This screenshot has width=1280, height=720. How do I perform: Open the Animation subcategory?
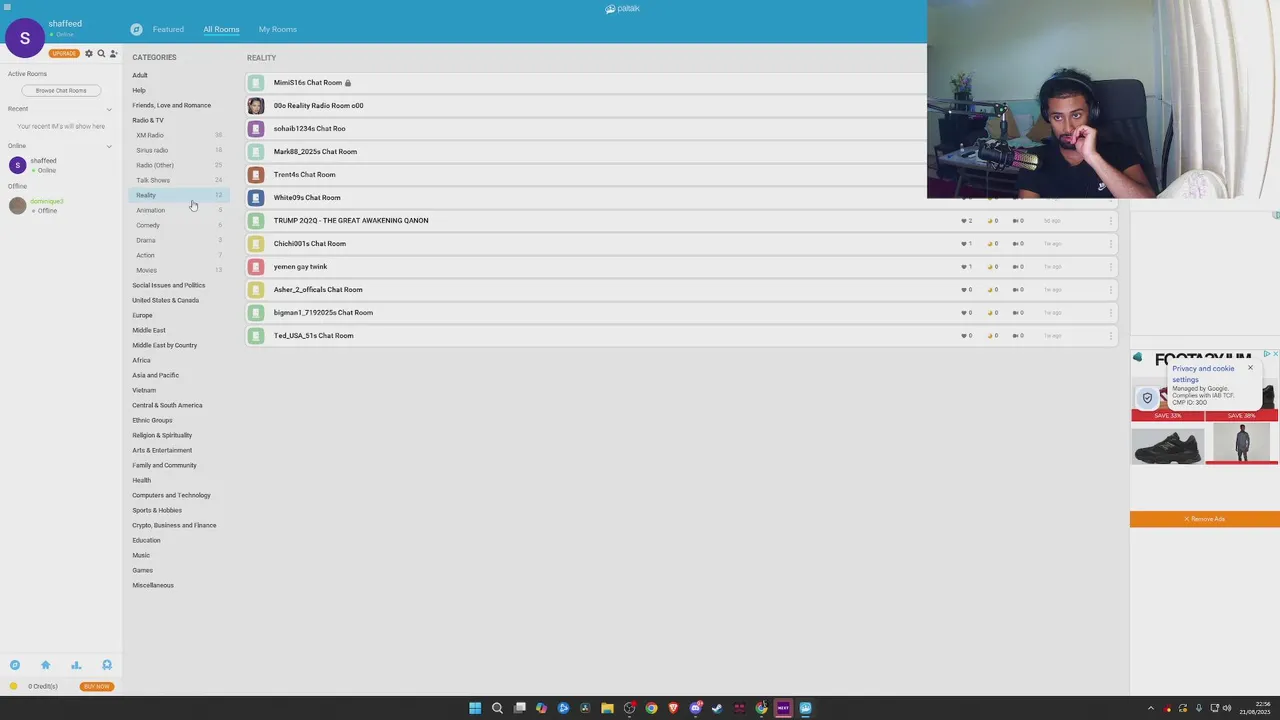(x=151, y=210)
